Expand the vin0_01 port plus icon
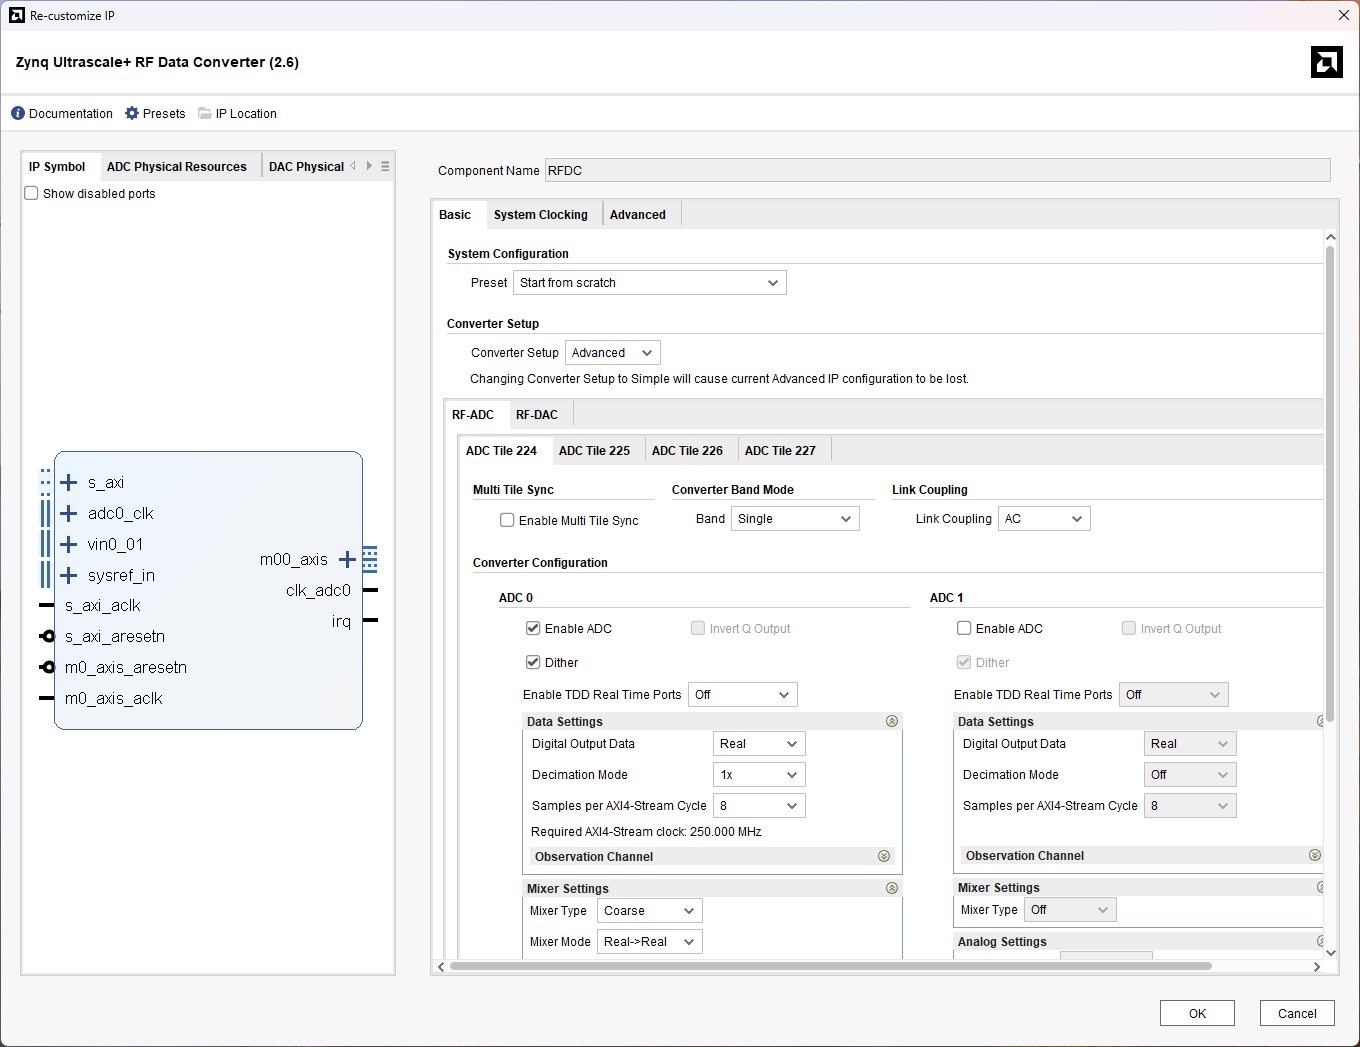 [69, 545]
